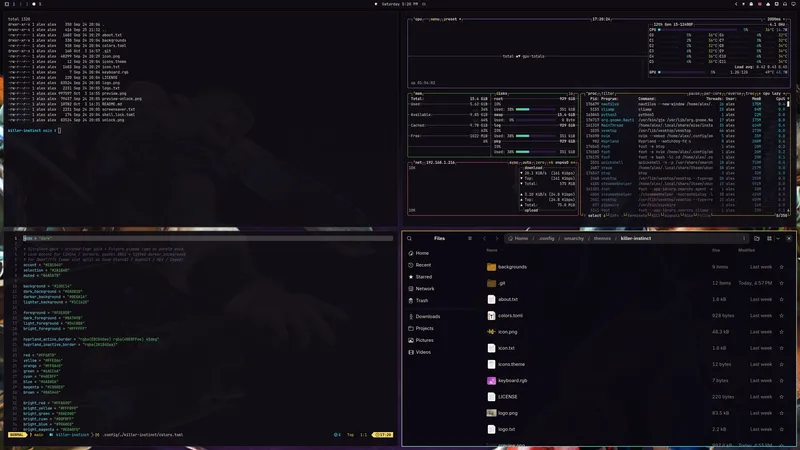Open Recent in Files sidebar

click(420, 265)
